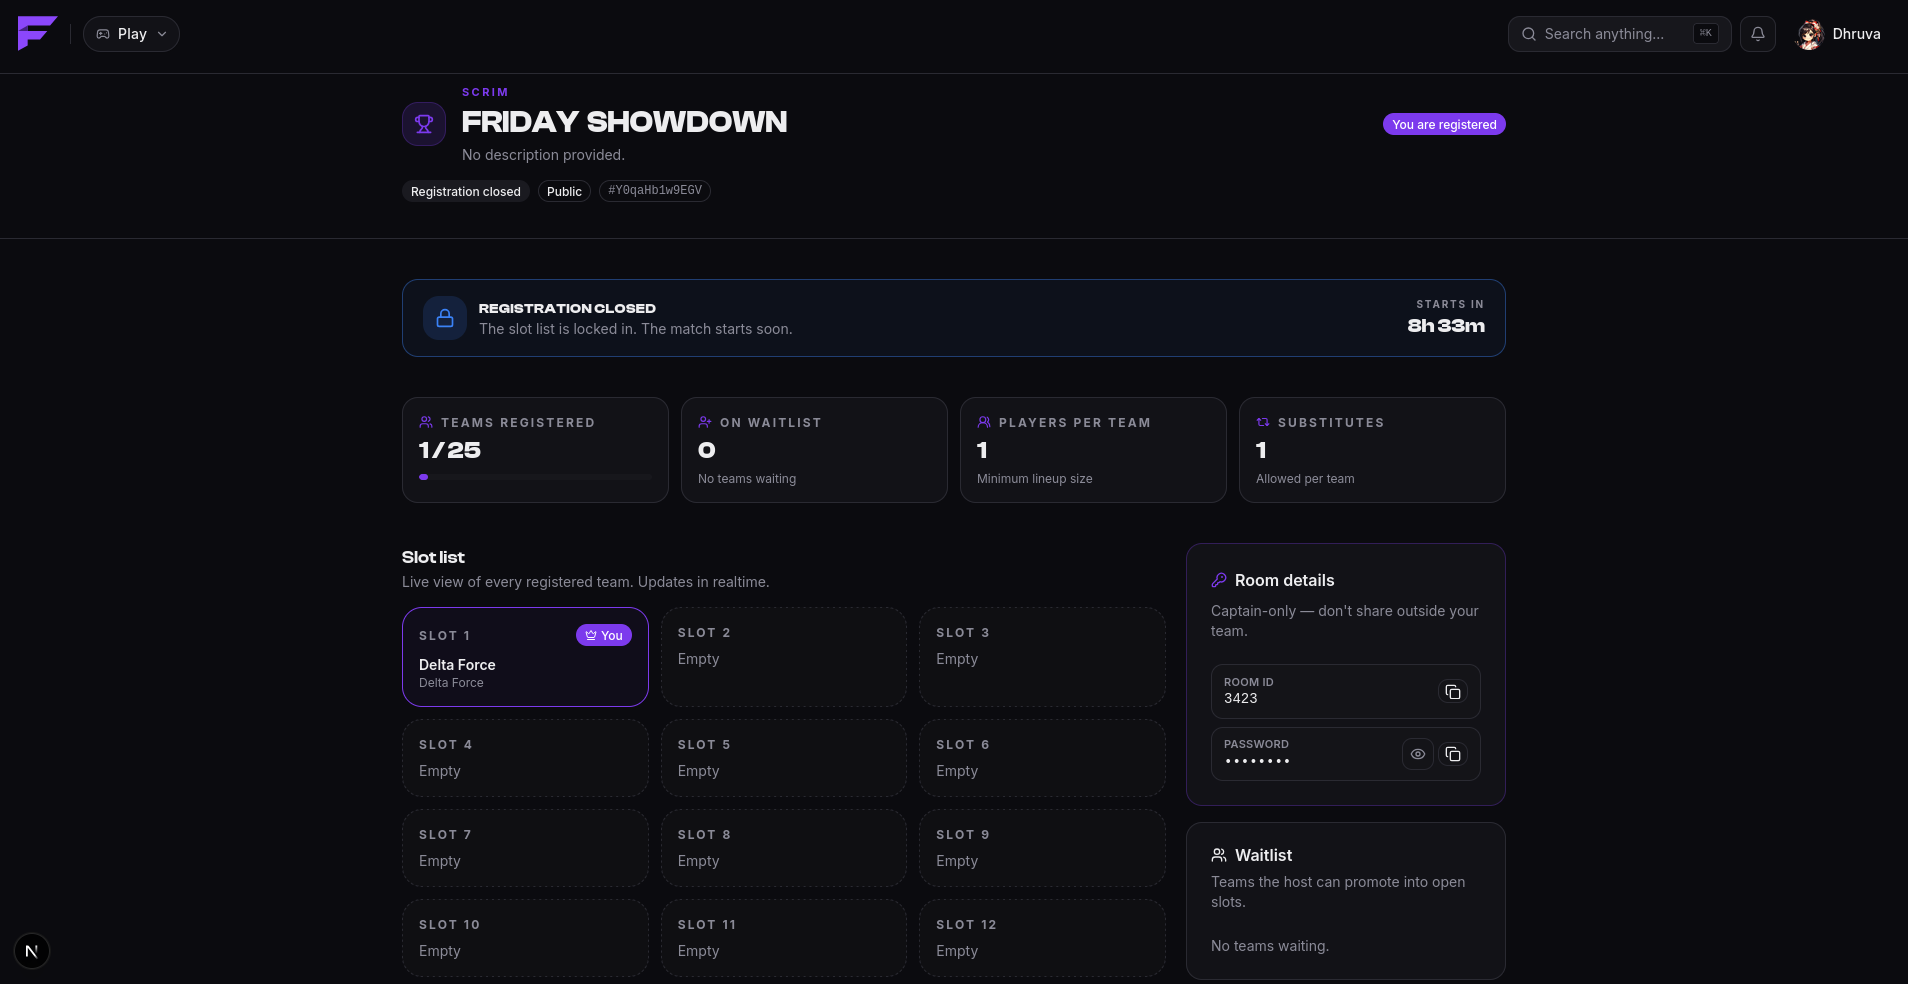The width and height of the screenshot is (1908, 984).
Task: Click the Room details key icon
Action: pos(1219,580)
